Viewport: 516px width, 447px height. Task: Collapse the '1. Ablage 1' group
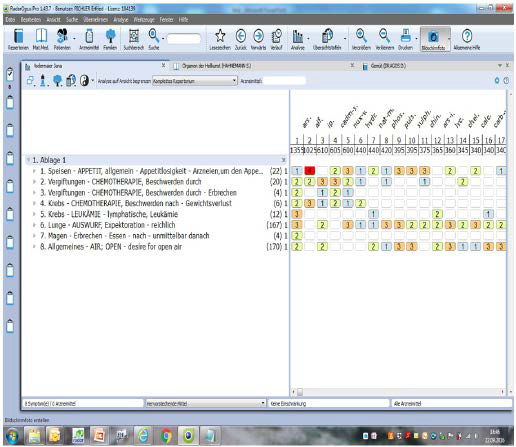[28, 160]
